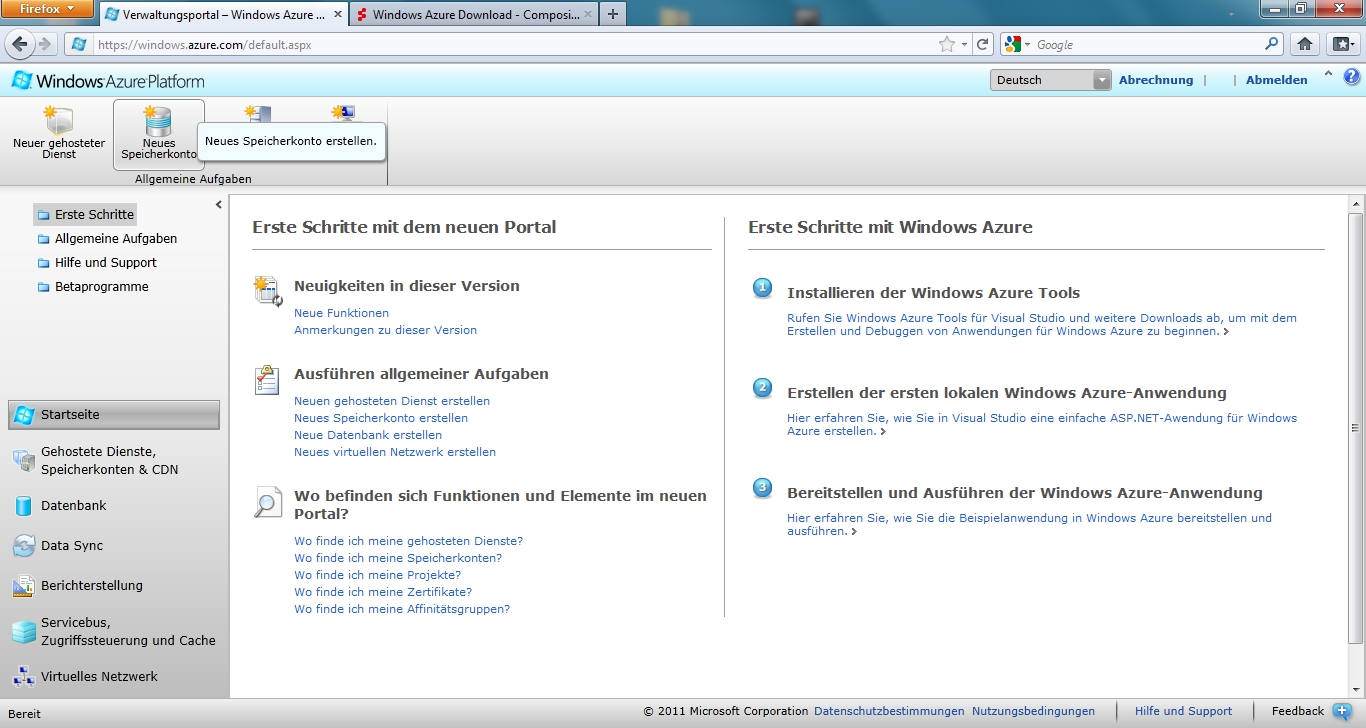Click the Abmelden link
1366x728 pixels.
1276,80
